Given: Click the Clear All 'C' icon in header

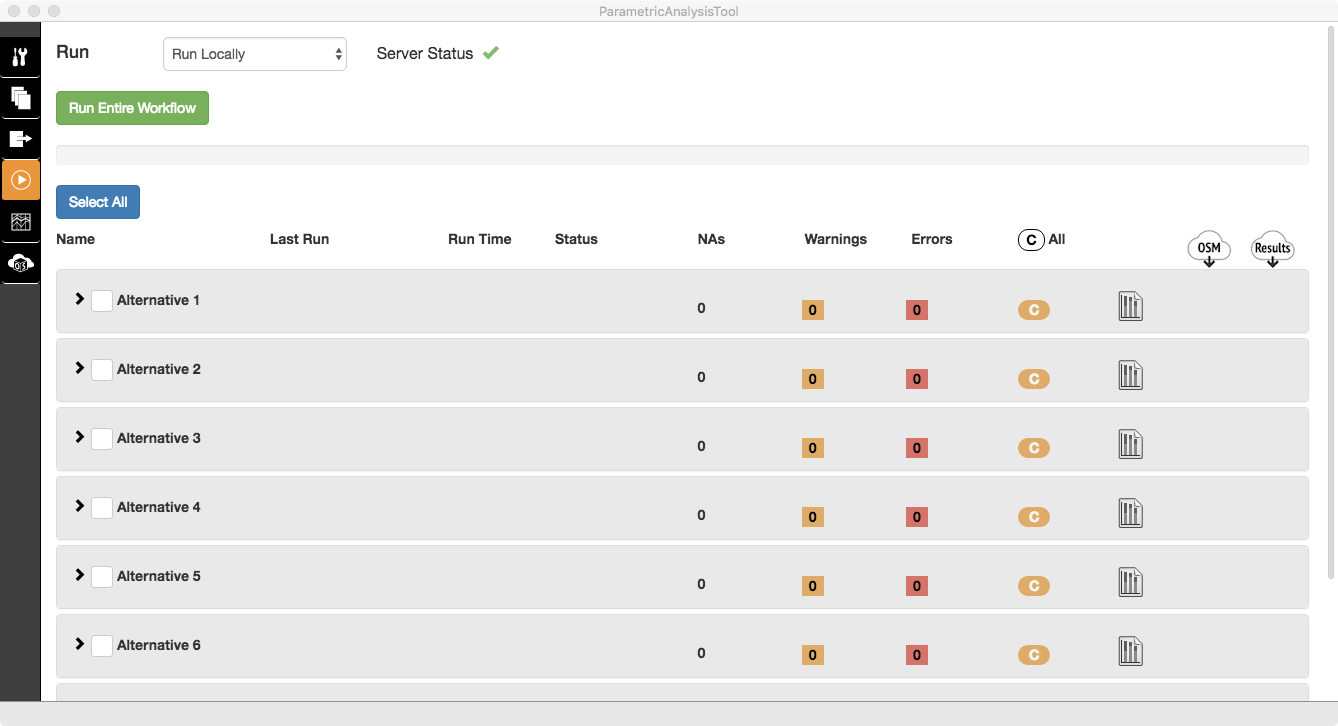Looking at the screenshot, I should 1030,240.
